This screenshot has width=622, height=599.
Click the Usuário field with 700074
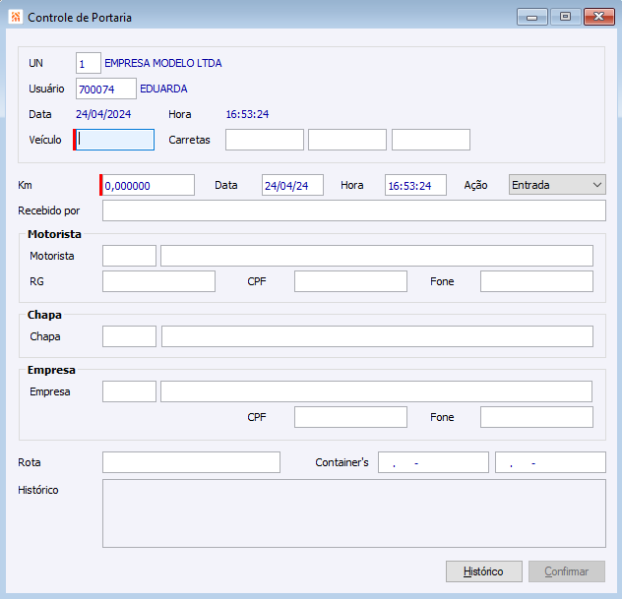pos(106,88)
